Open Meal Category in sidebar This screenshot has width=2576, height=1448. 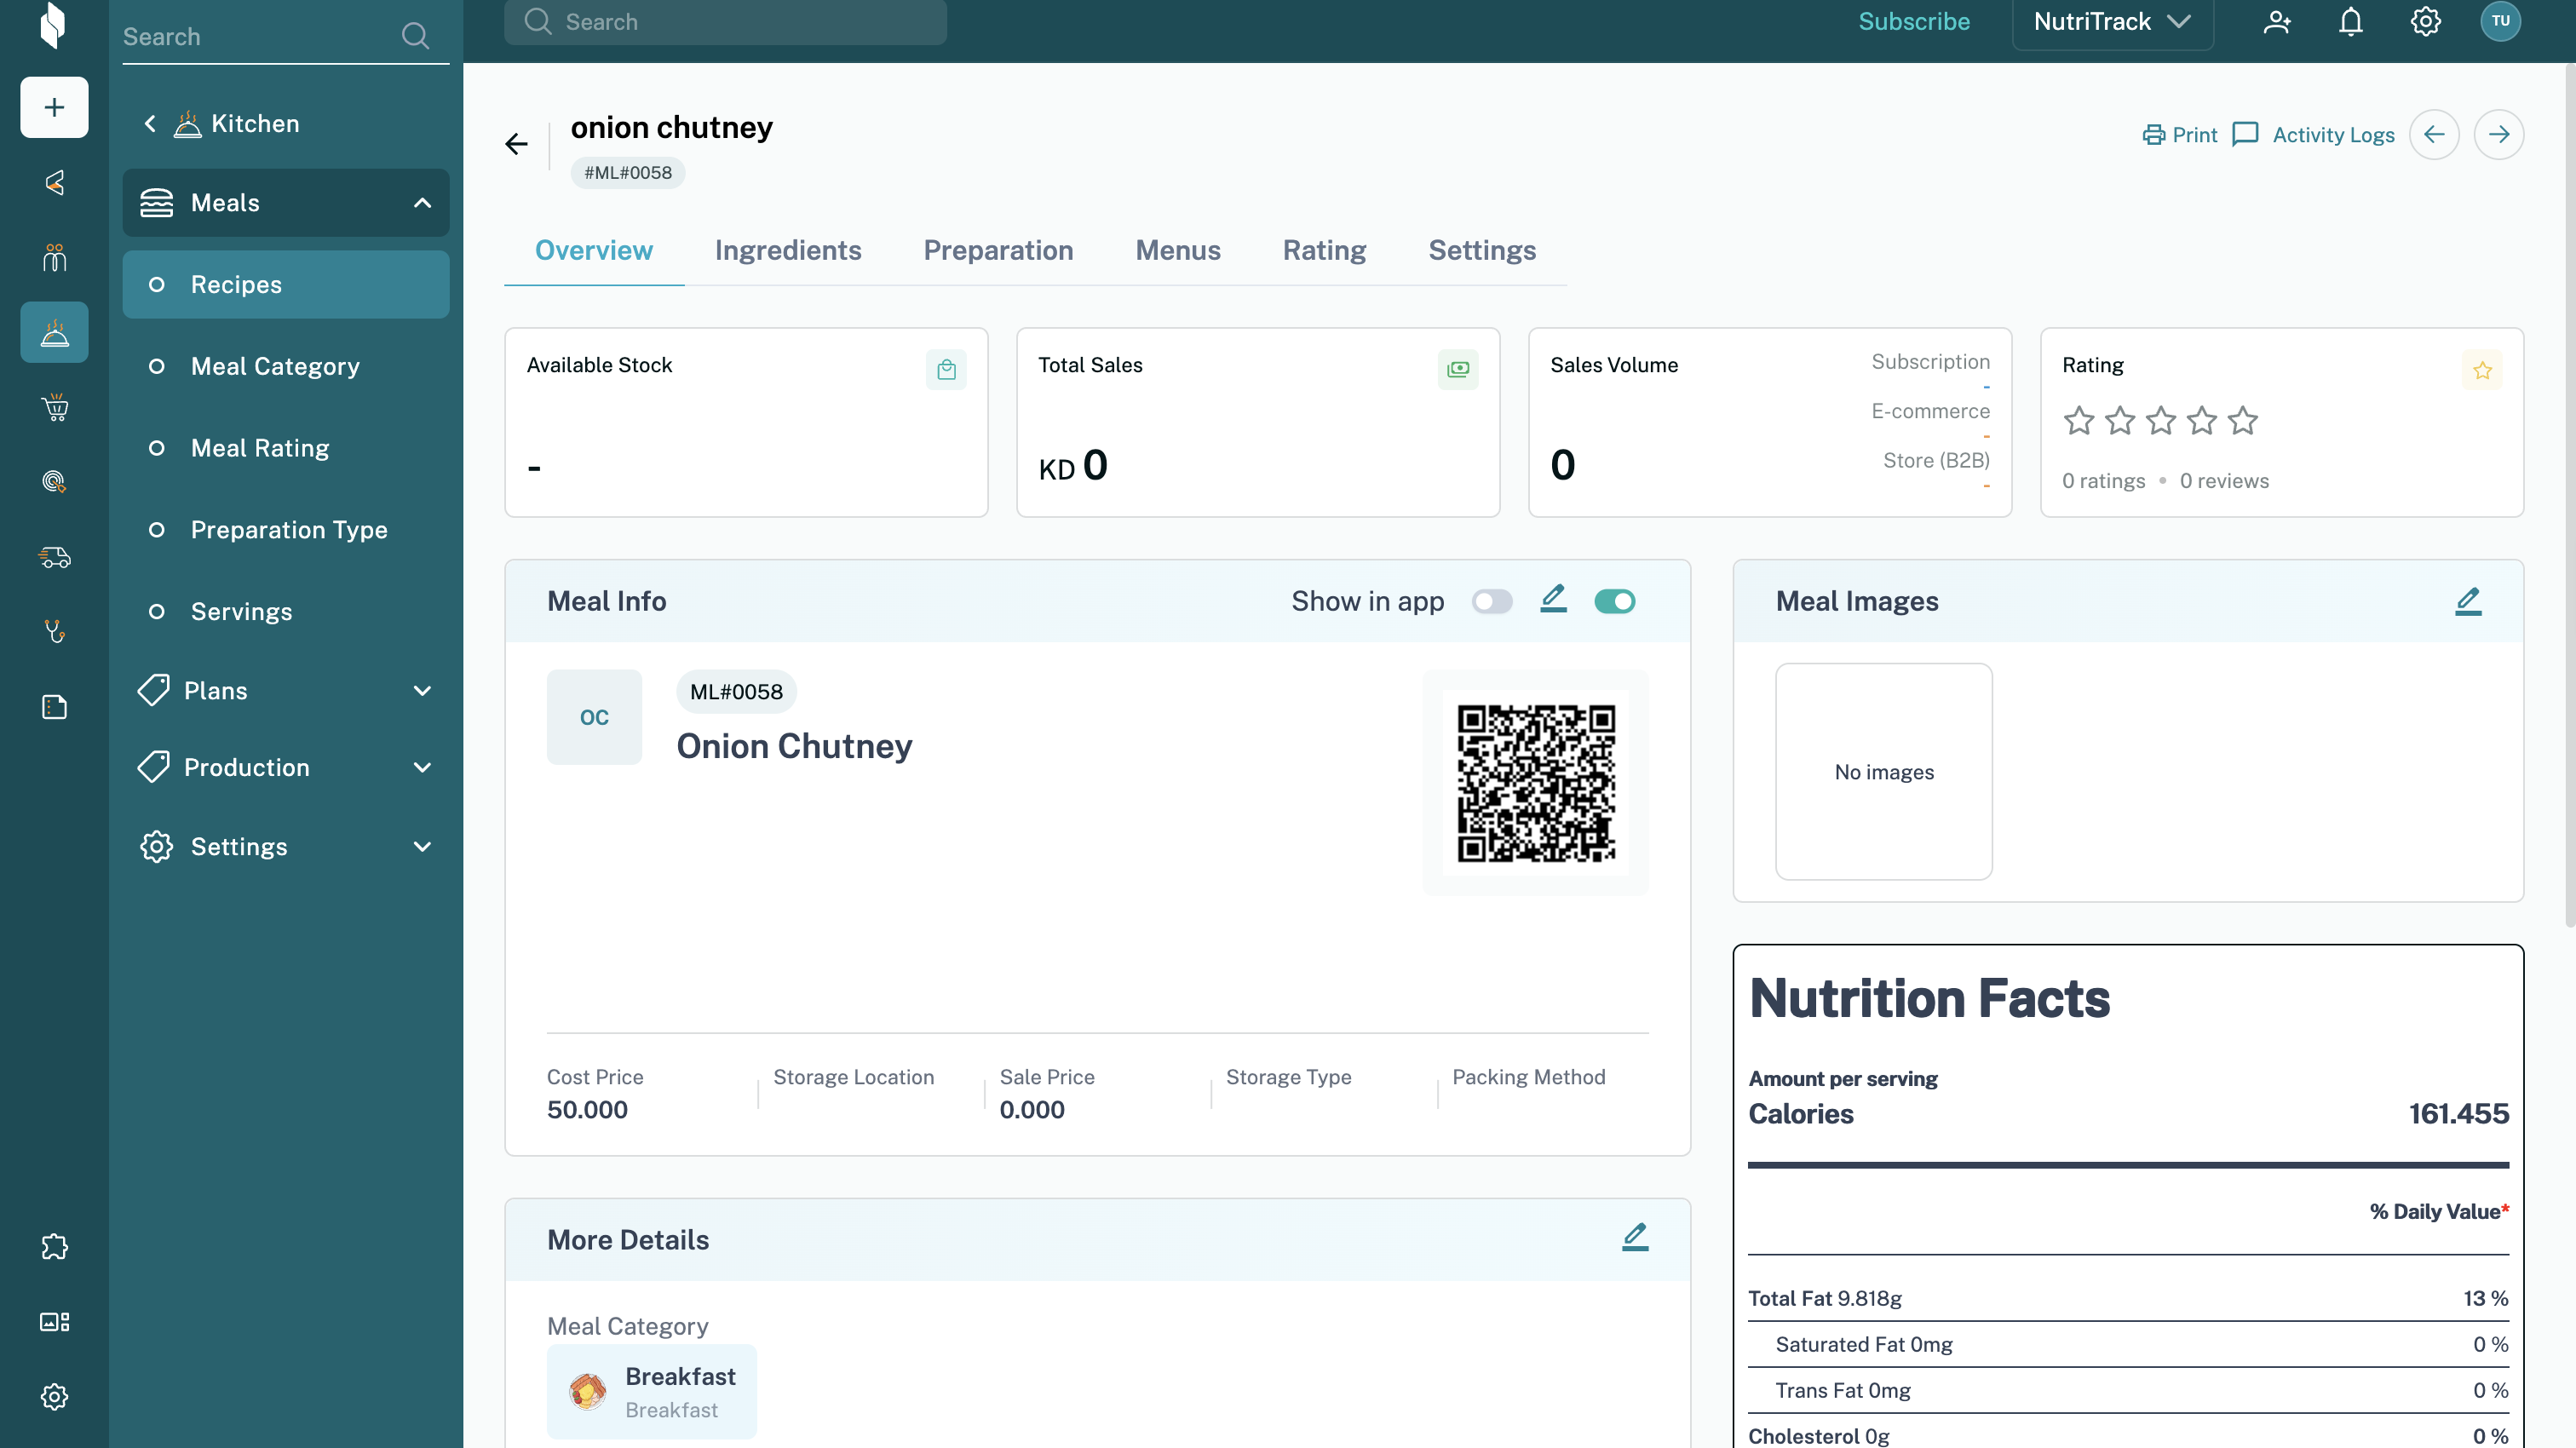click(x=286, y=366)
